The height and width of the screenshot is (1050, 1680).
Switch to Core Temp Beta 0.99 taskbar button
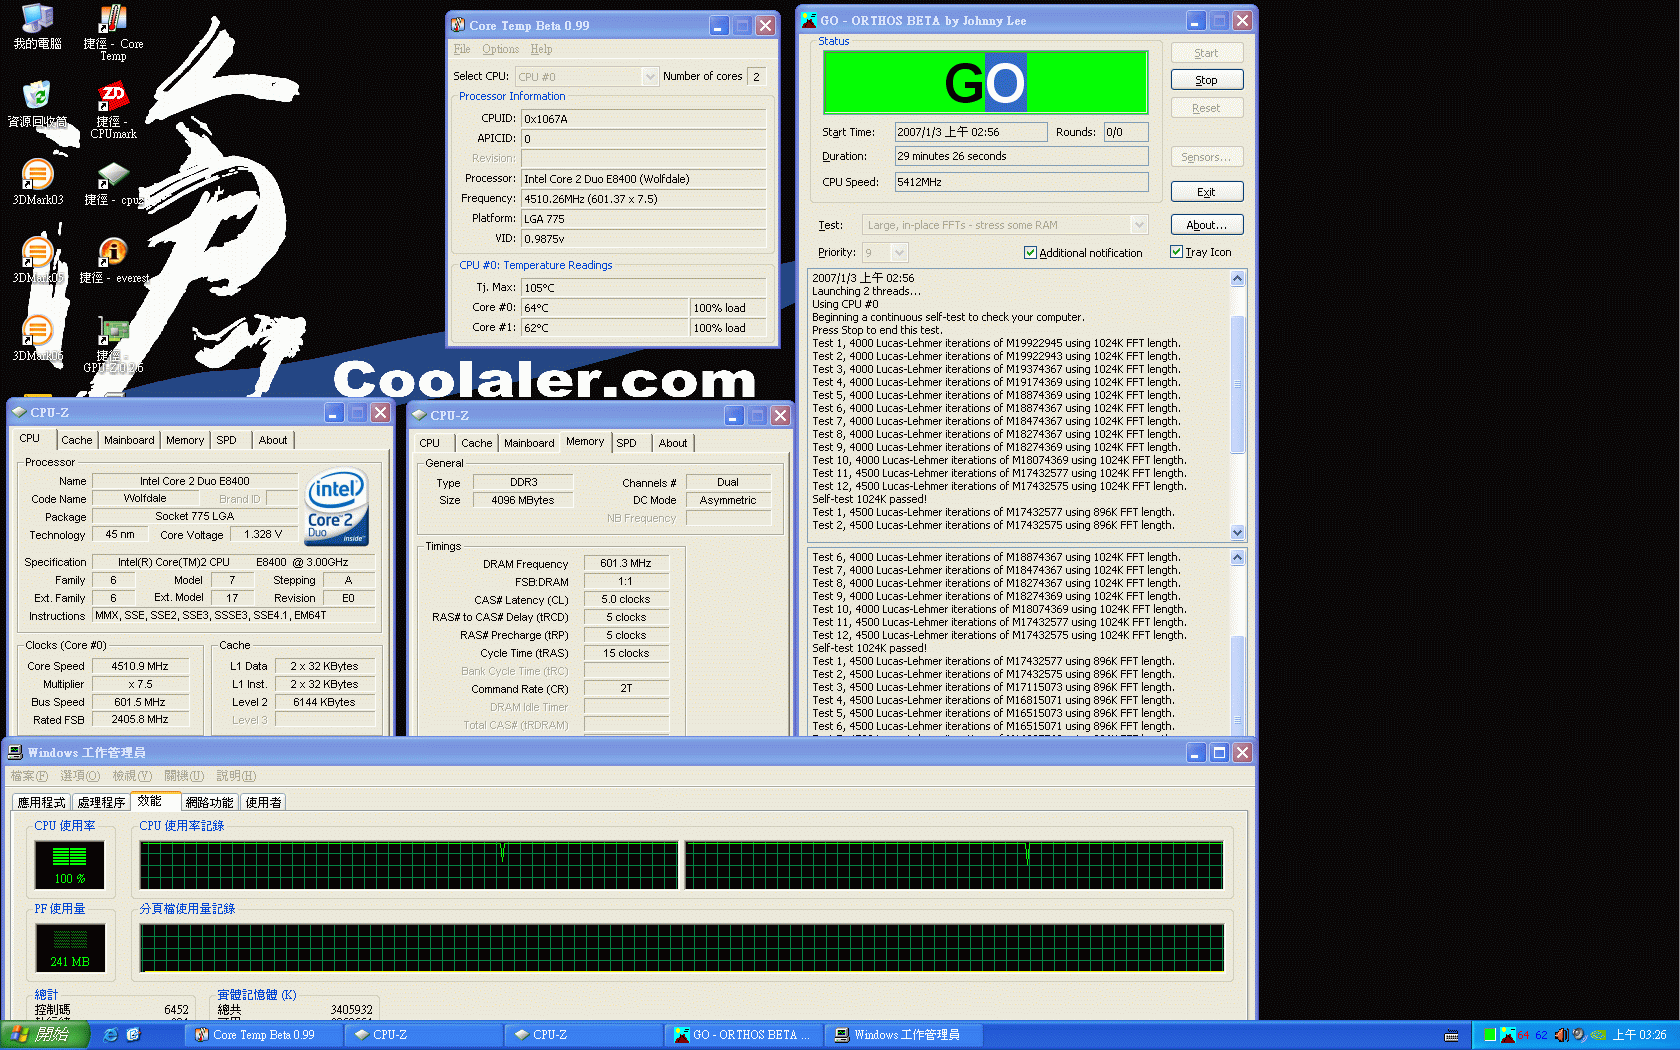point(264,1035)
